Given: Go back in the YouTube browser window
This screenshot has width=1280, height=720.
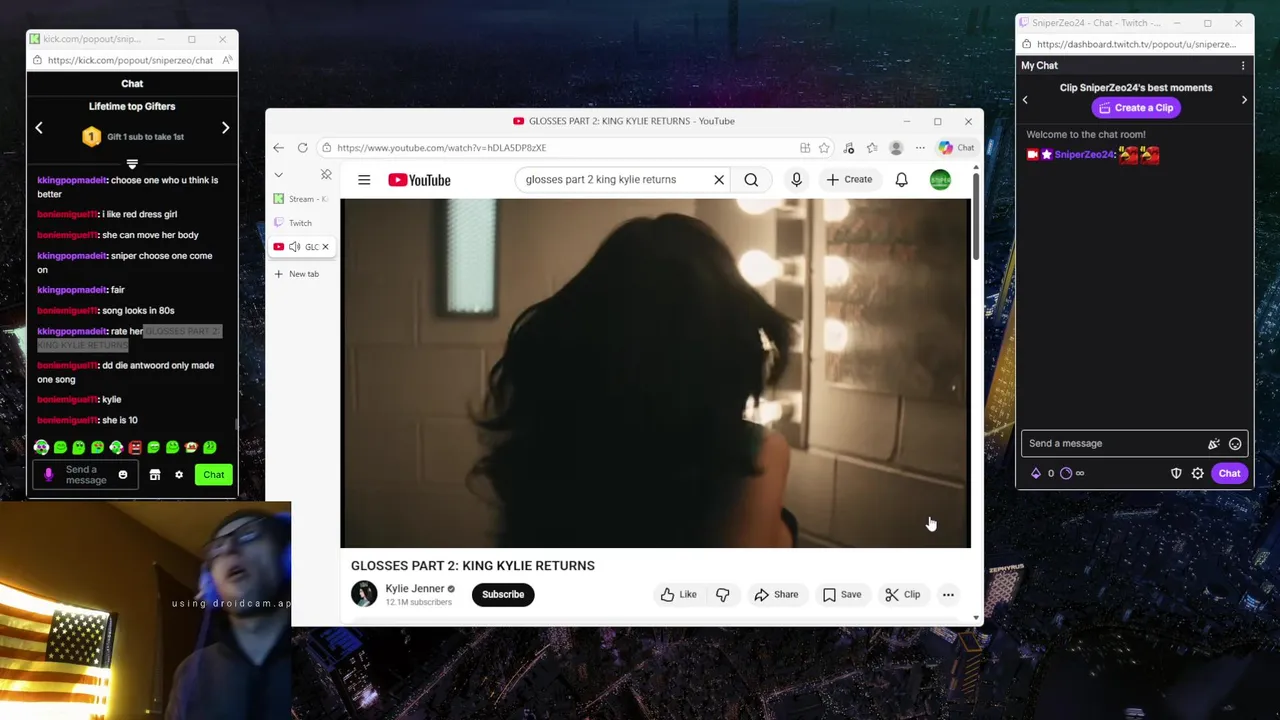Looking at the screenshot, I should (278, 148).
